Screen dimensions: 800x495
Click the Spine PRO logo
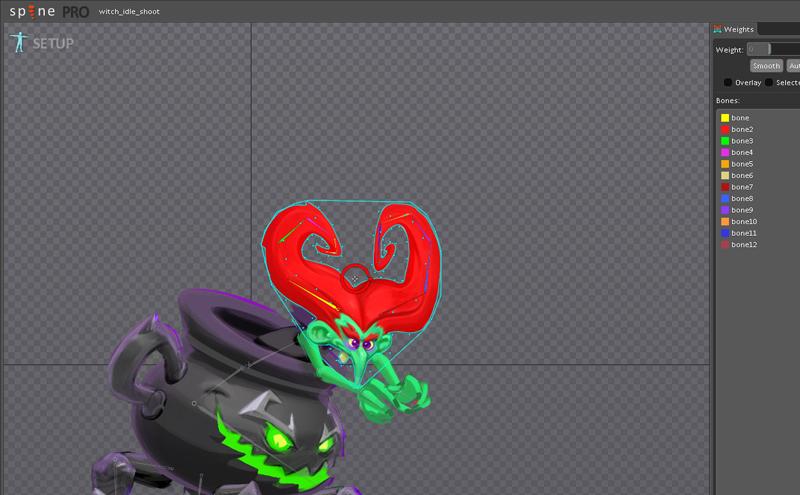click(x=49, y=11)
